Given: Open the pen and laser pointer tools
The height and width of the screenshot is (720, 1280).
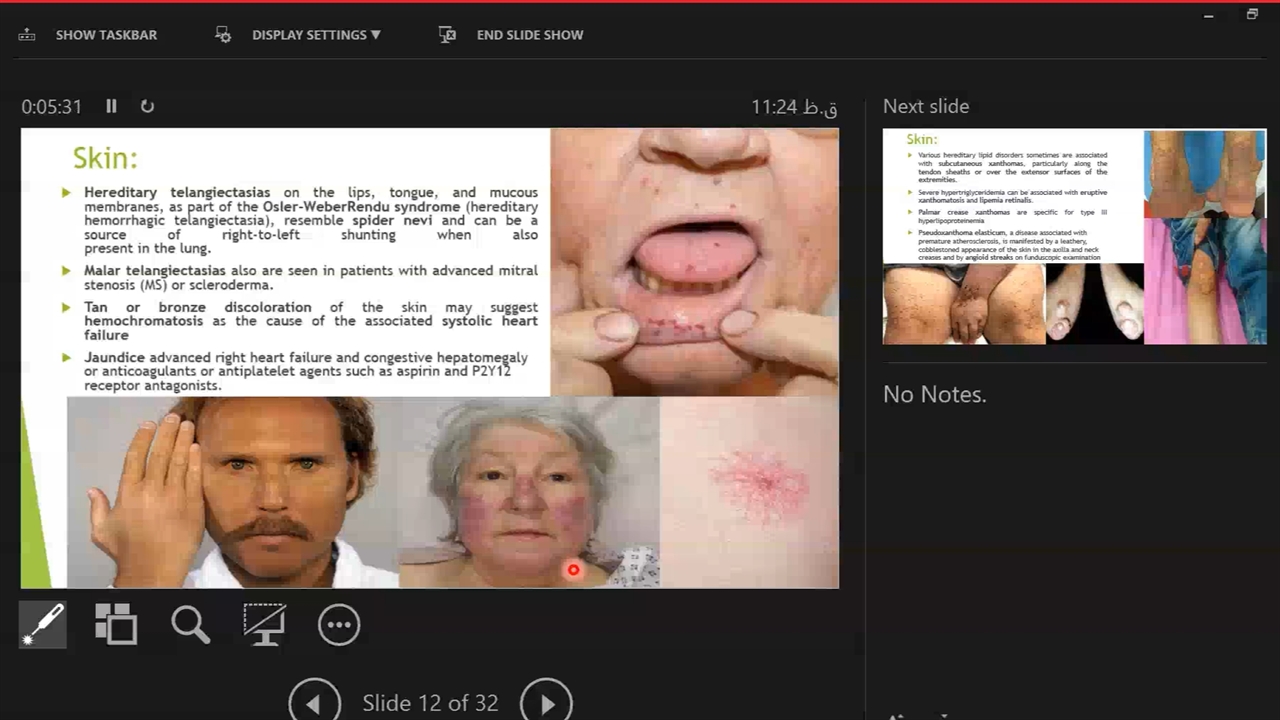Looking at the screenshot, I should pos(42,625).
